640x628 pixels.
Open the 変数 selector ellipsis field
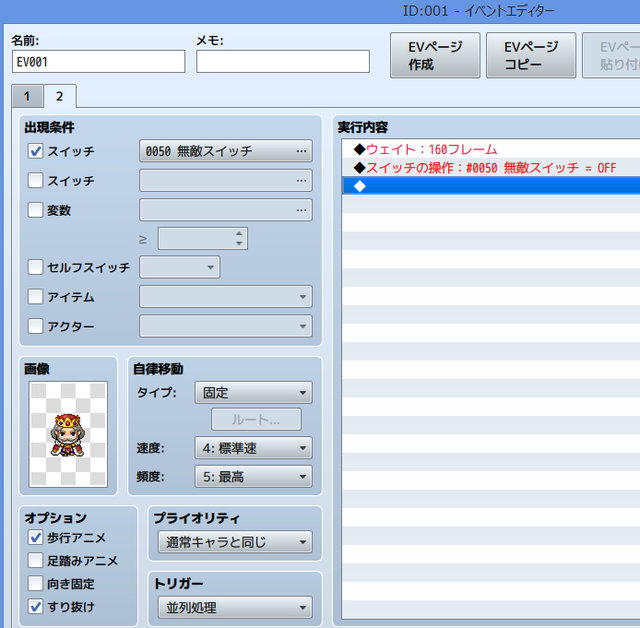point(226,210)
